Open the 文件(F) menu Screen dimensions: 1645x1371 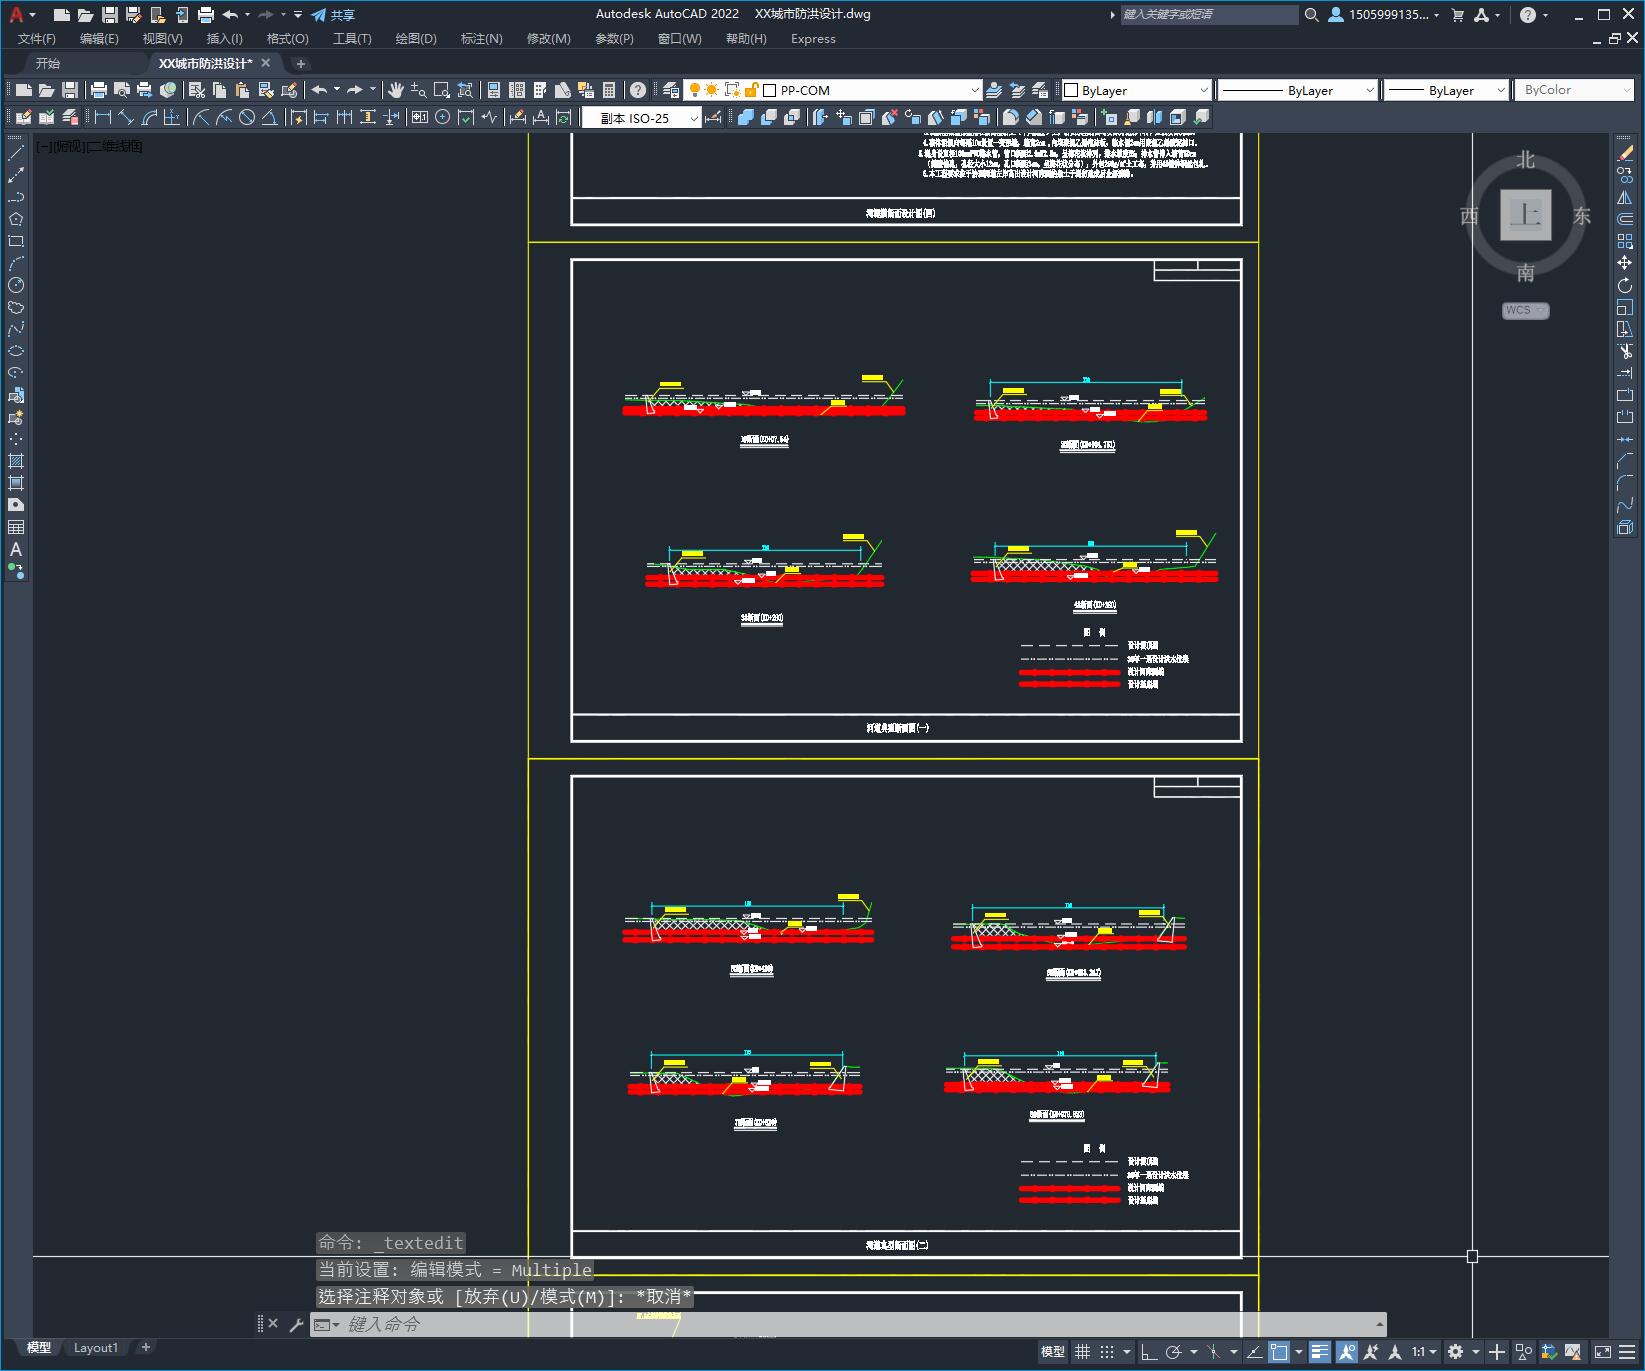37,39
